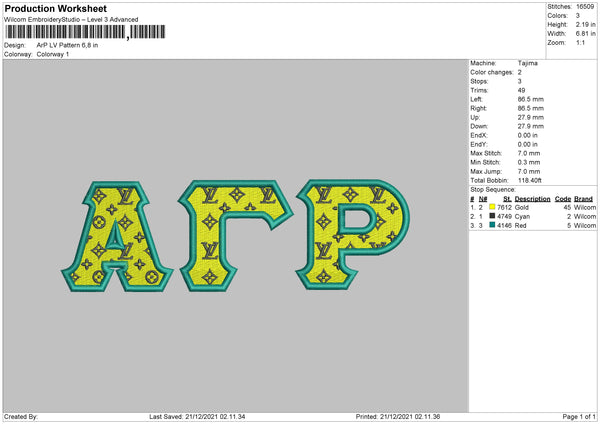This screenshot has height=424, width=600.
Task: Click Total Bobbin value '118.40ft'
Action: pos(530,180)
